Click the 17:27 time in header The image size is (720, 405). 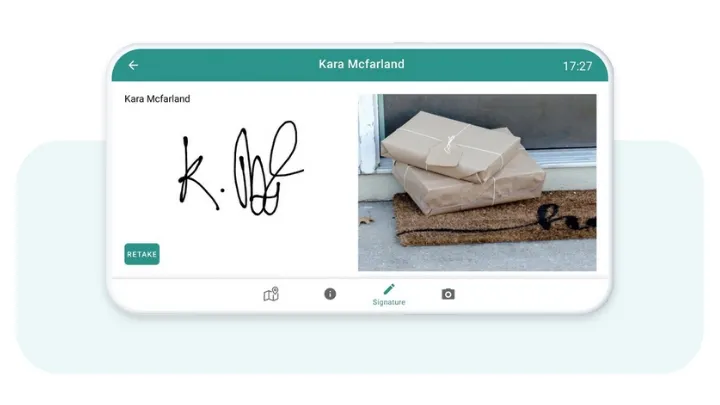(577, 66)
